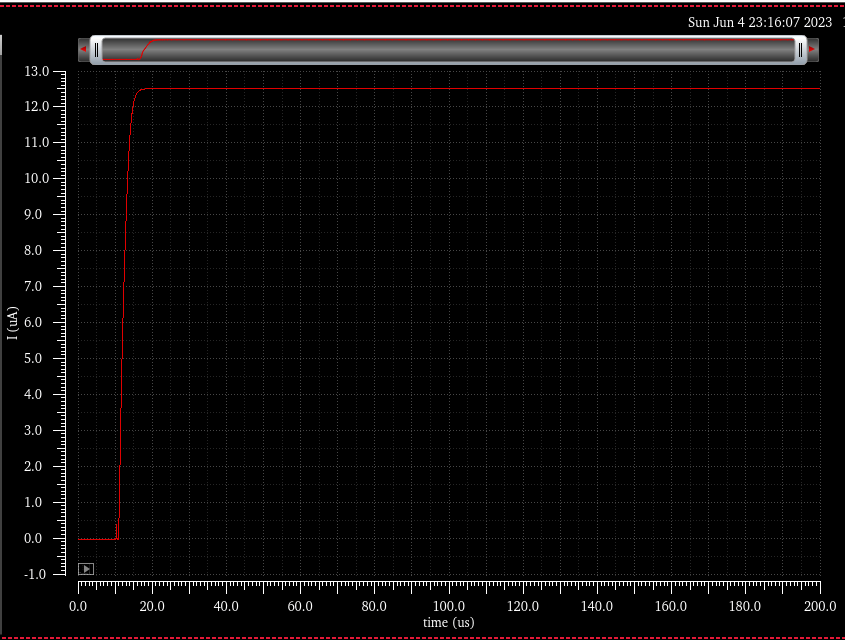The height and width of the screenshot is (640, 845).
Task: Select the "time (us)" X-axis label
Action: coord(448,623)
